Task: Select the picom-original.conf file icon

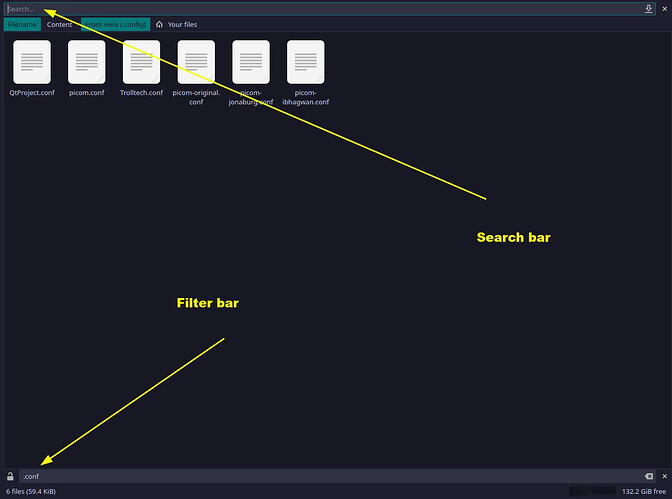Action: (196, 61)
